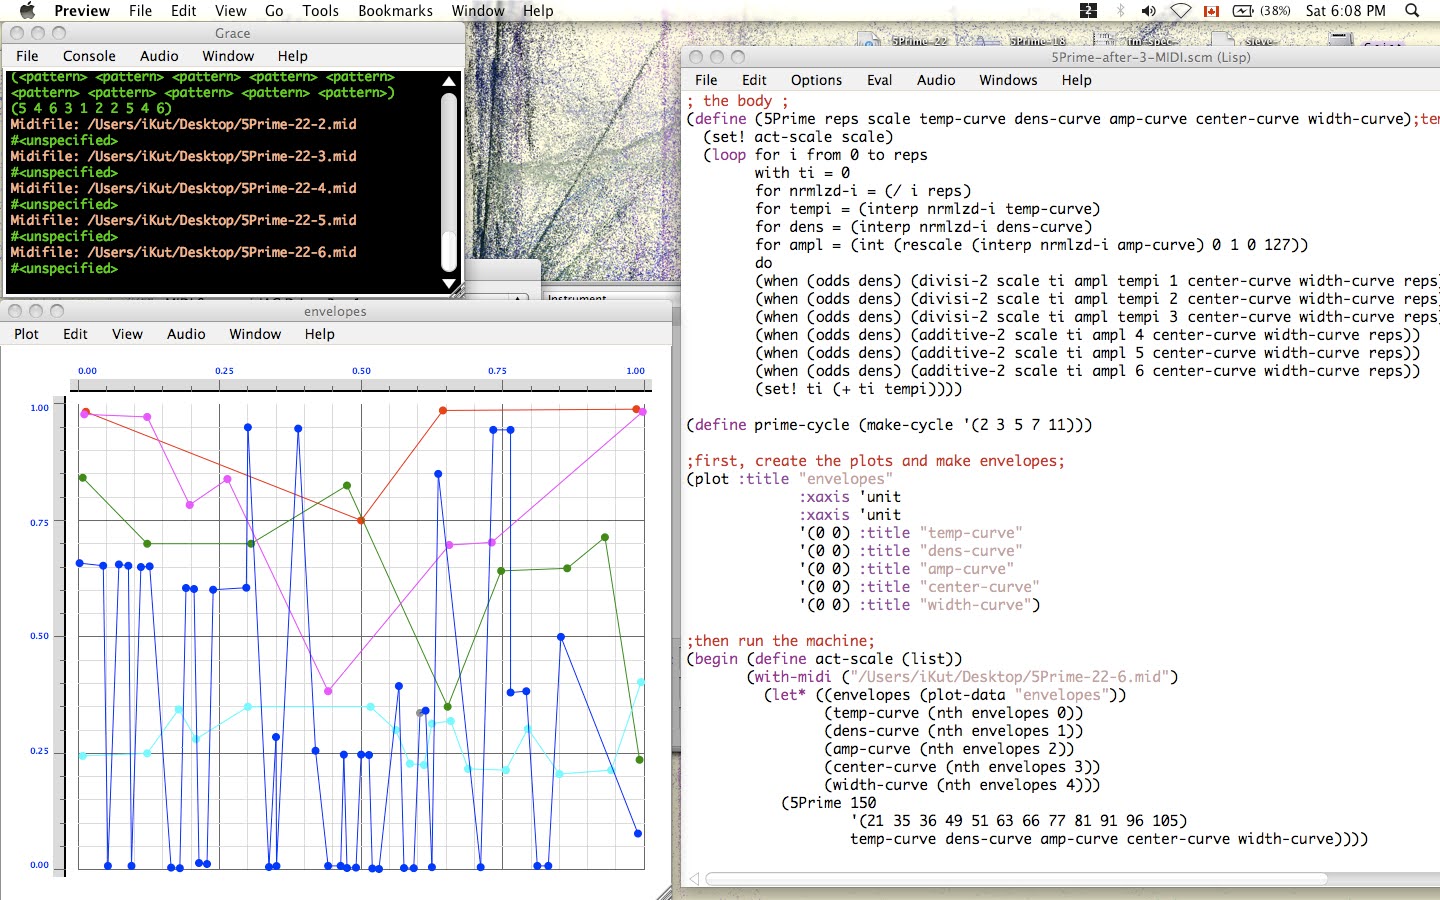This screenshot has height=900, width=1440.
Task: Place cursor on '; the body ;' comment
Action: click(737, 101)
